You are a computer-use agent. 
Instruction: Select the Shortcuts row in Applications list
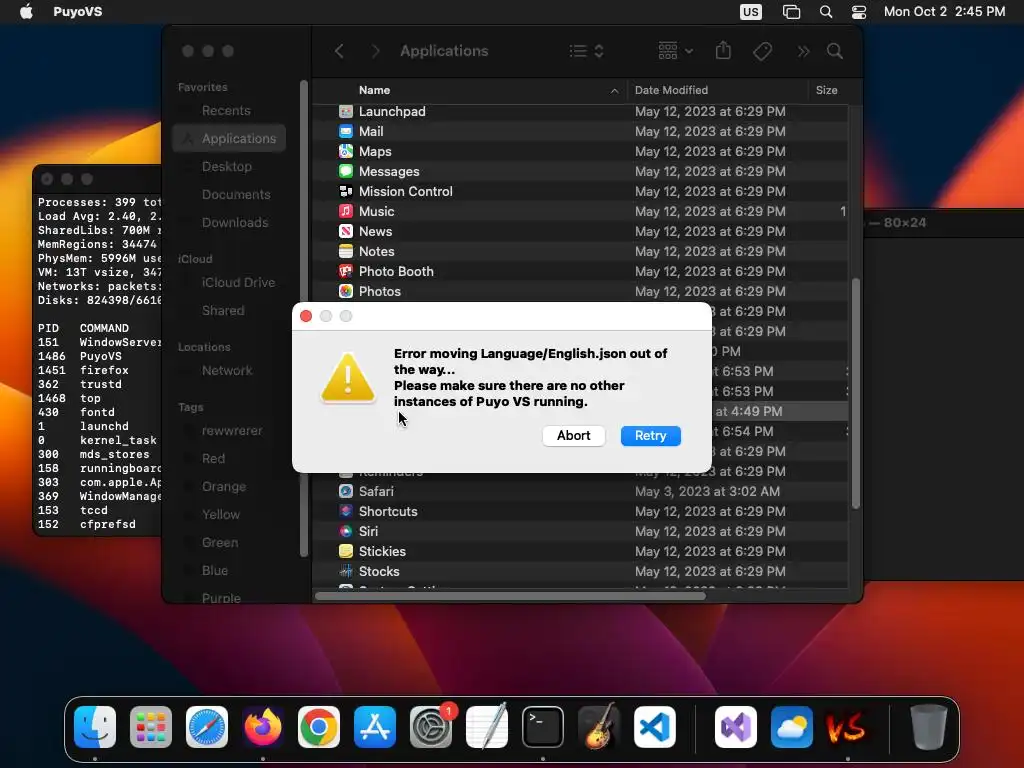(581, 511)
